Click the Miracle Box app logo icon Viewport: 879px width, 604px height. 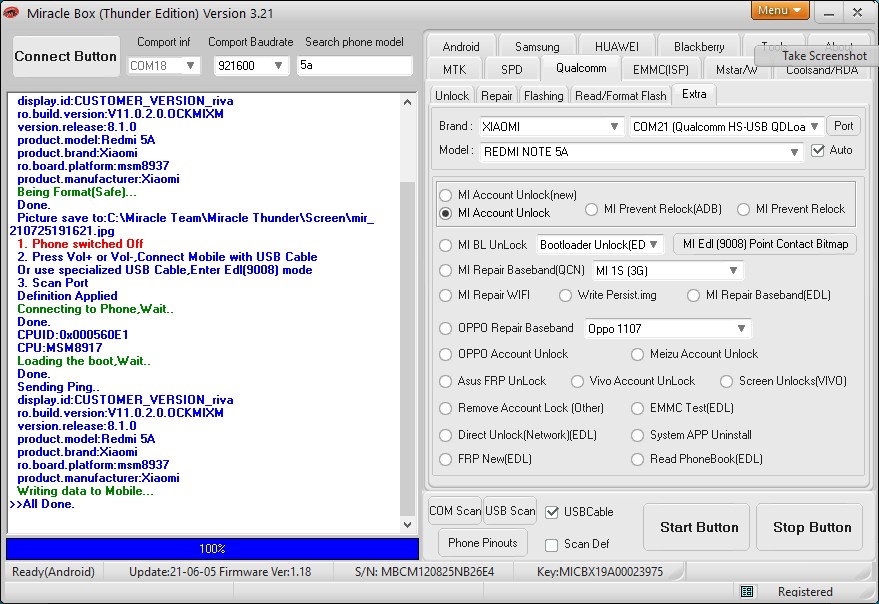11,12
